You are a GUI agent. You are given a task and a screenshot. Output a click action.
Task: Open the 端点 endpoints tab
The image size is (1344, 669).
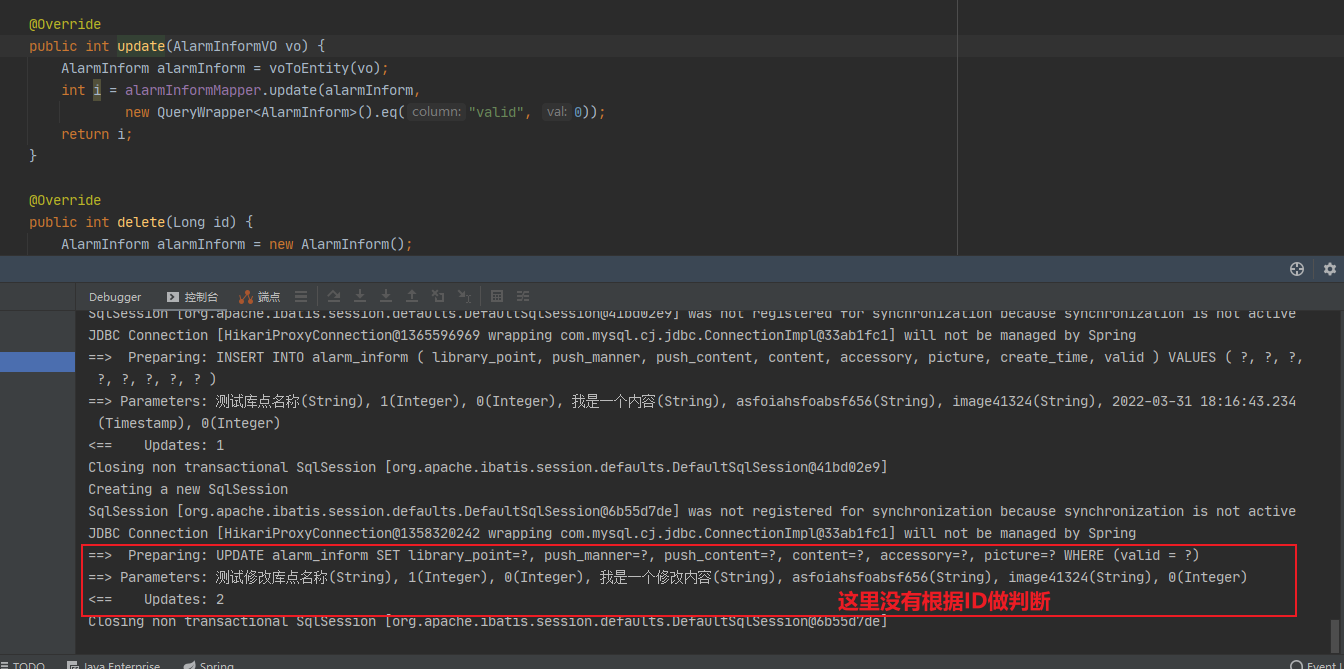tap(260, 297)
